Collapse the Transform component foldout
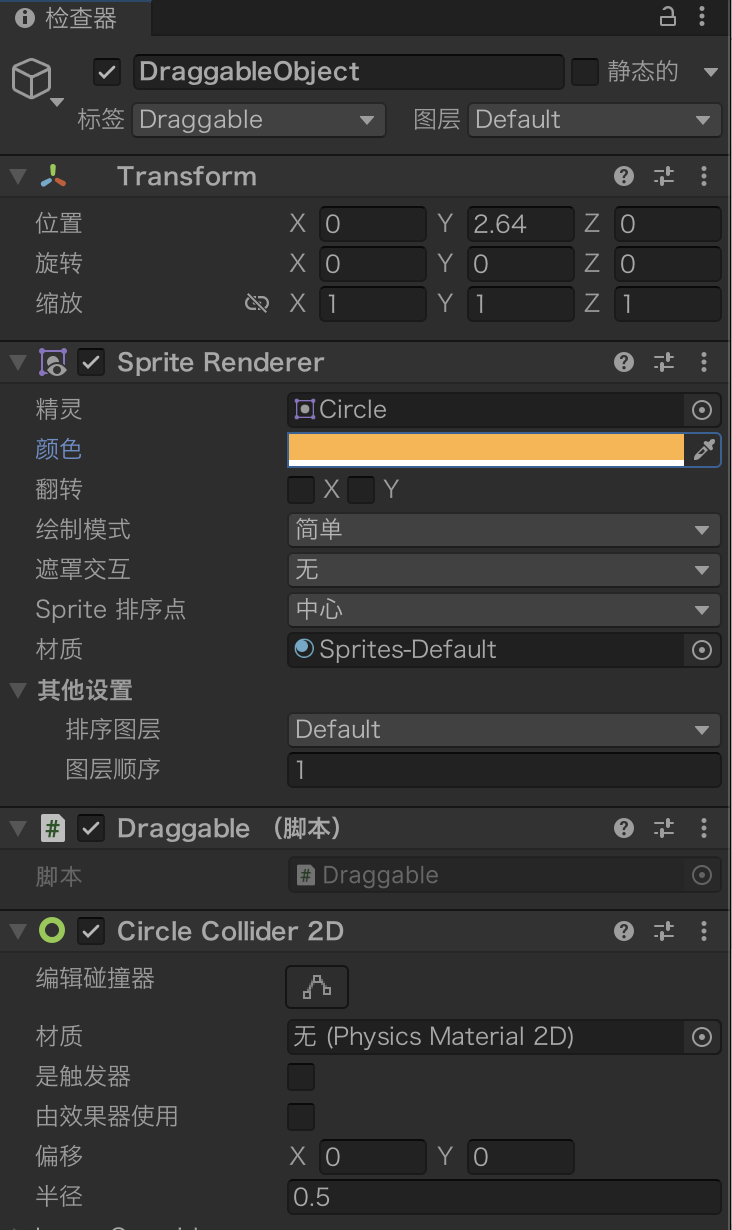This screenshot has height=1230, width=732. (17, 176)
